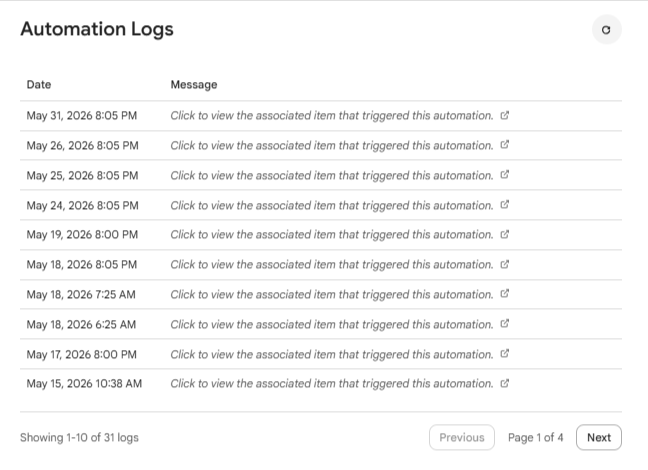
Task: Refresh the automation logs list
Action: point(606,30)
